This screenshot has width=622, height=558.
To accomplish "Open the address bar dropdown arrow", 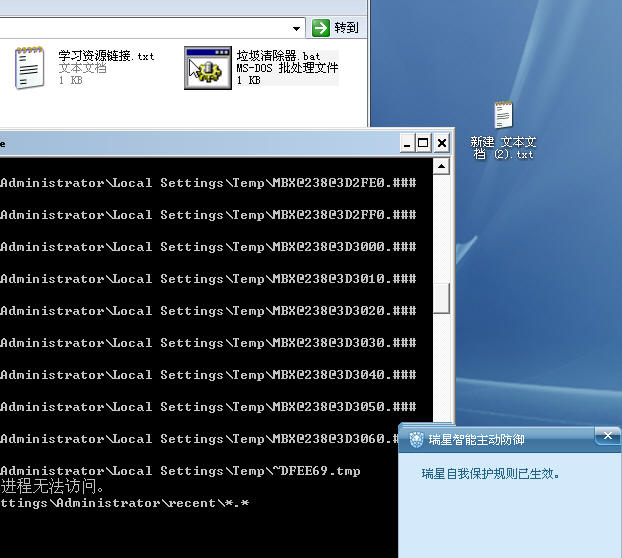I will click(296, 29).
